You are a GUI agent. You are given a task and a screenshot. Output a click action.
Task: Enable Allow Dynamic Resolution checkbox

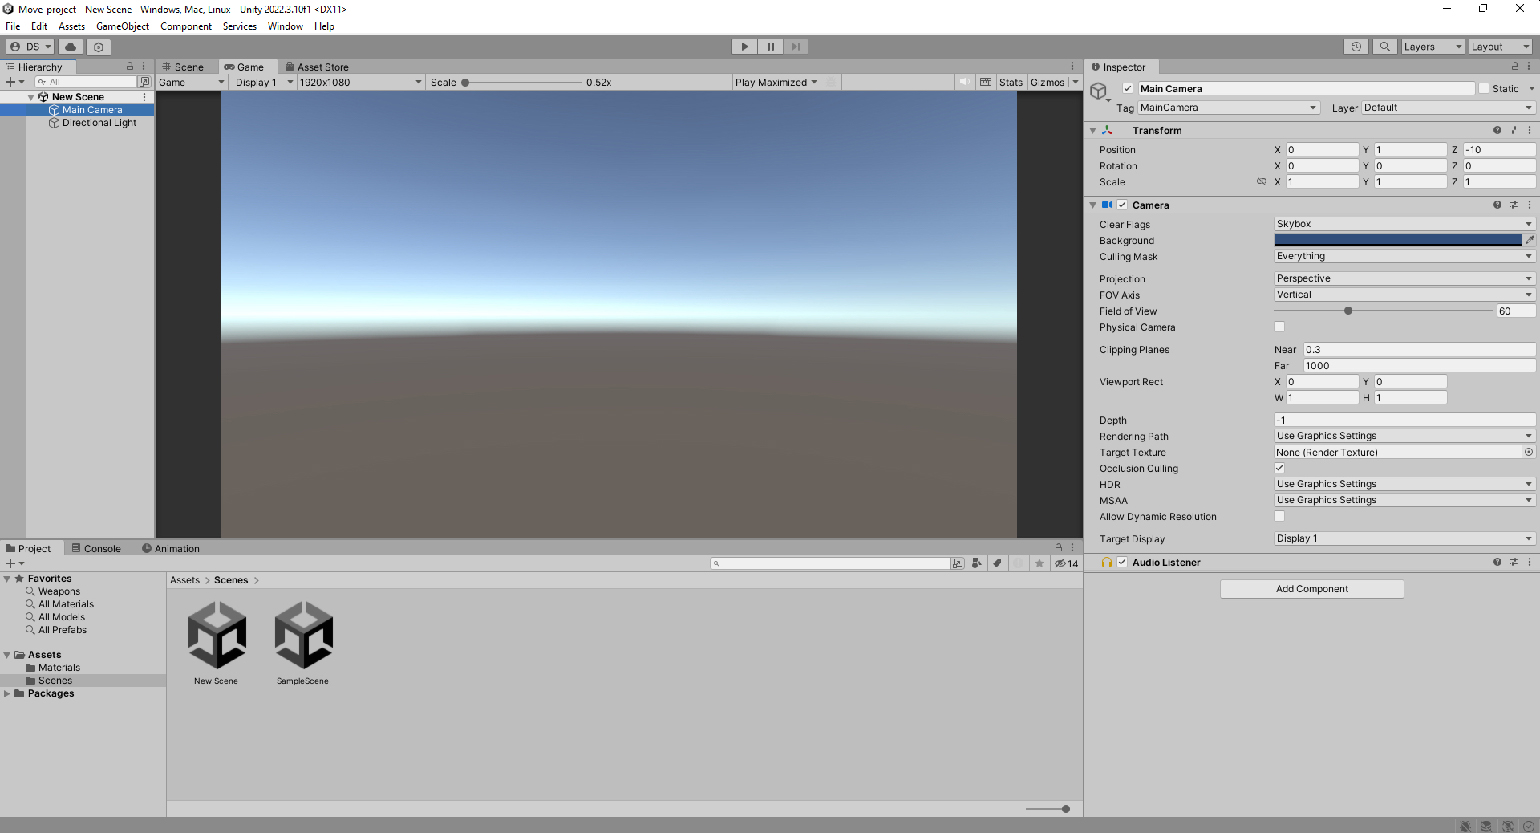pyautogui.click(x=1279, y=517)
